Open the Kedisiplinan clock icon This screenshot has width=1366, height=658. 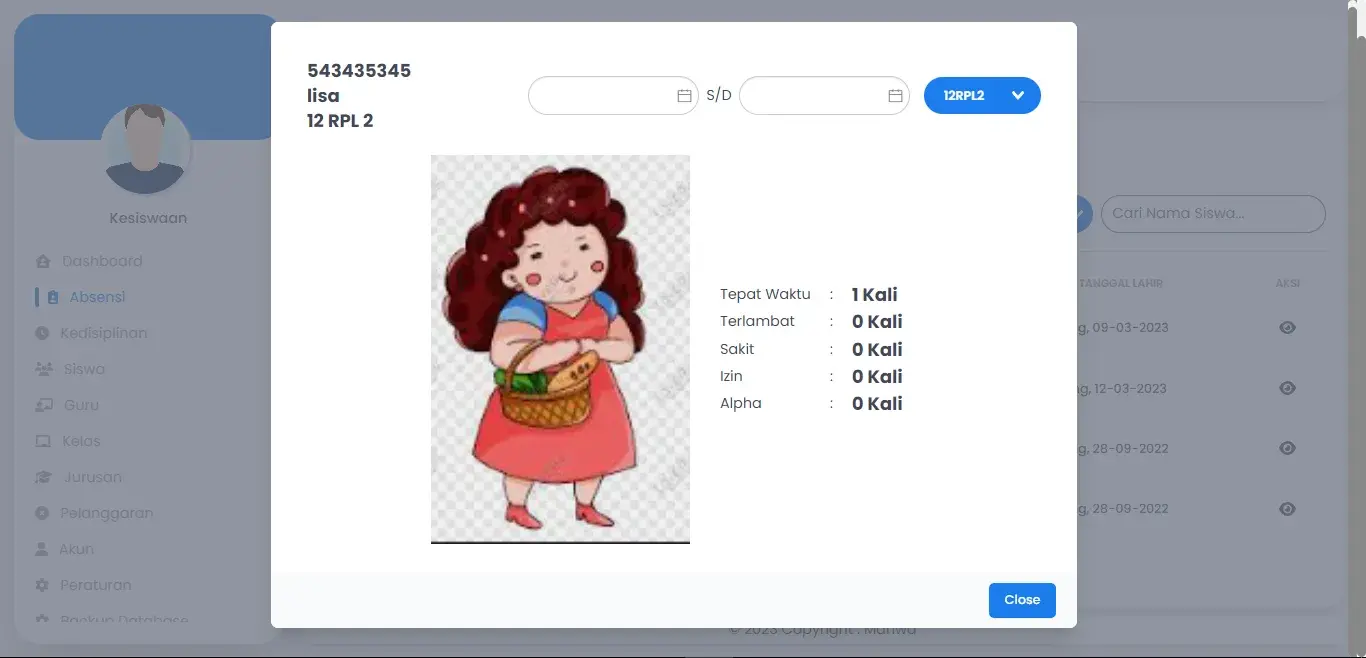42,333
